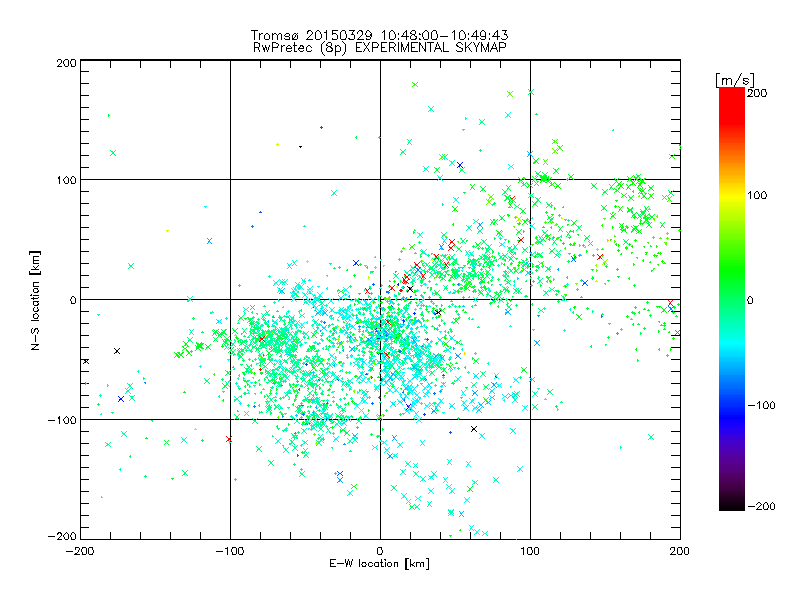Click the plot title line 'Tromsø 20150329 10:48:00-10:49:43'
This screenshot has height=600, width=800.
tap(379, 35)
